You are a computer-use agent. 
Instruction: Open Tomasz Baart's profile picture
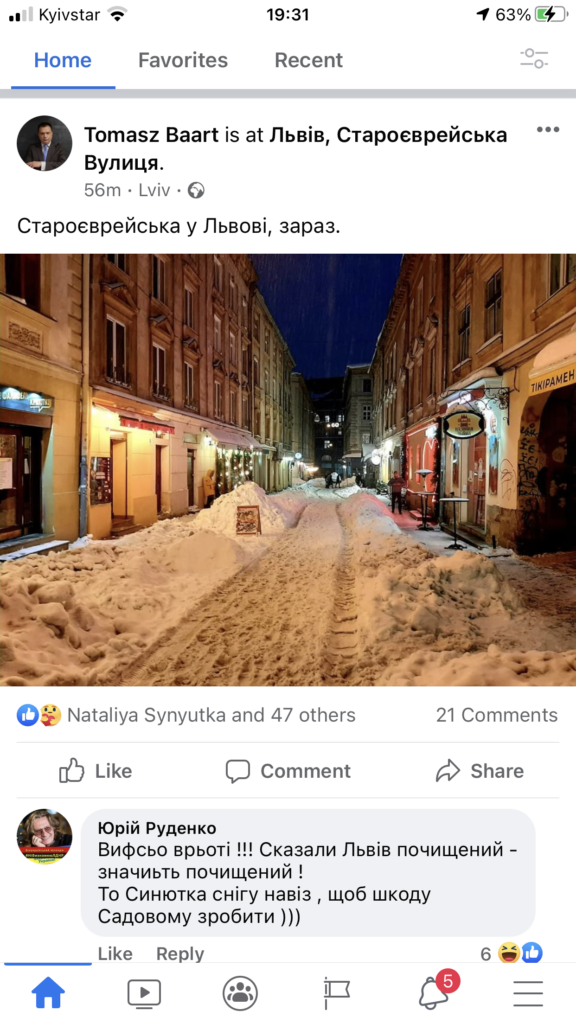(x=44, y=144)
